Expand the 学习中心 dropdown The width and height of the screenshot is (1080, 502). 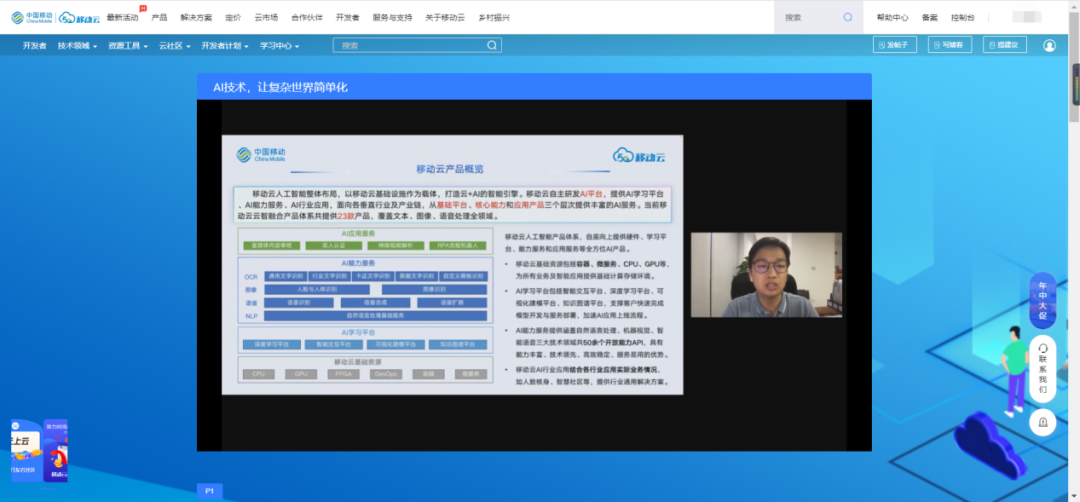tap(279, 45)
